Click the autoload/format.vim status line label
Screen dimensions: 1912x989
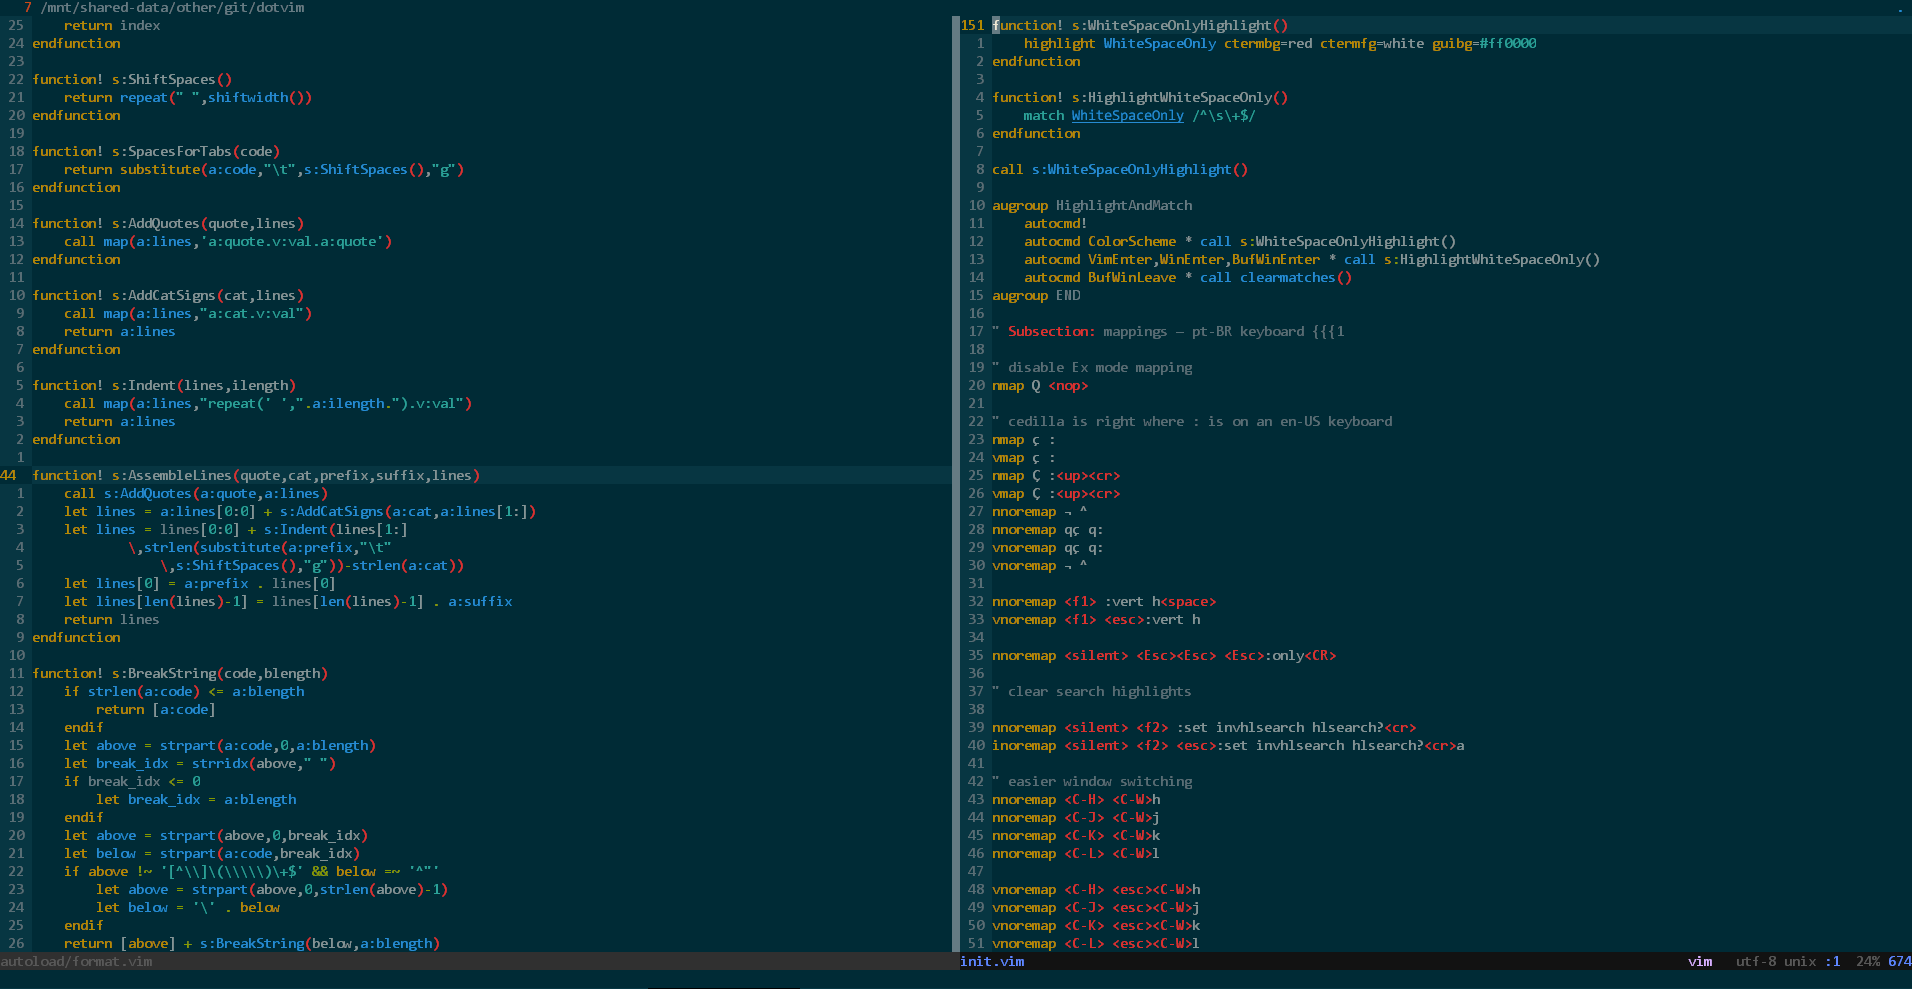pyautogui.click(x=77, y=961)
